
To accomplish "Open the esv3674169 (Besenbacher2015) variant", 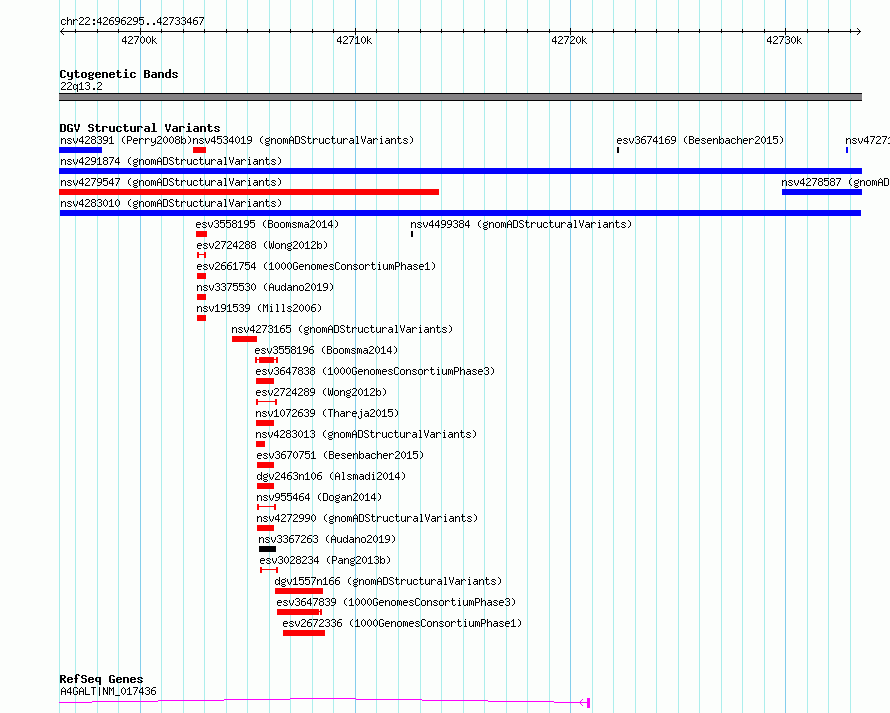I will [700, 140].
